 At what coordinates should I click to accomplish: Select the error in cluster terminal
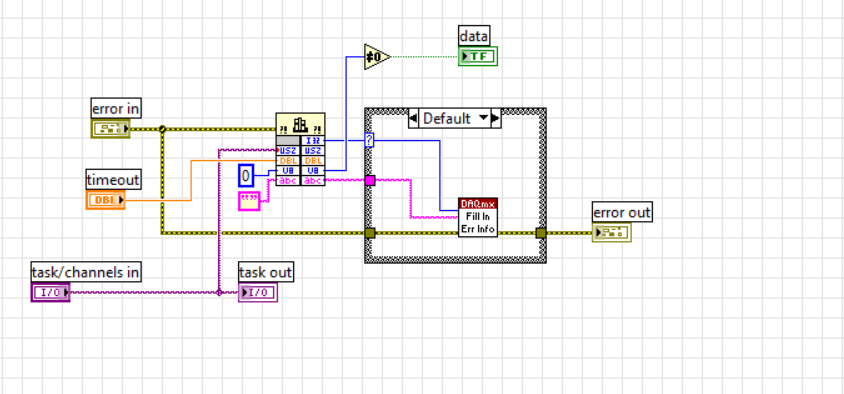(111, 129)
